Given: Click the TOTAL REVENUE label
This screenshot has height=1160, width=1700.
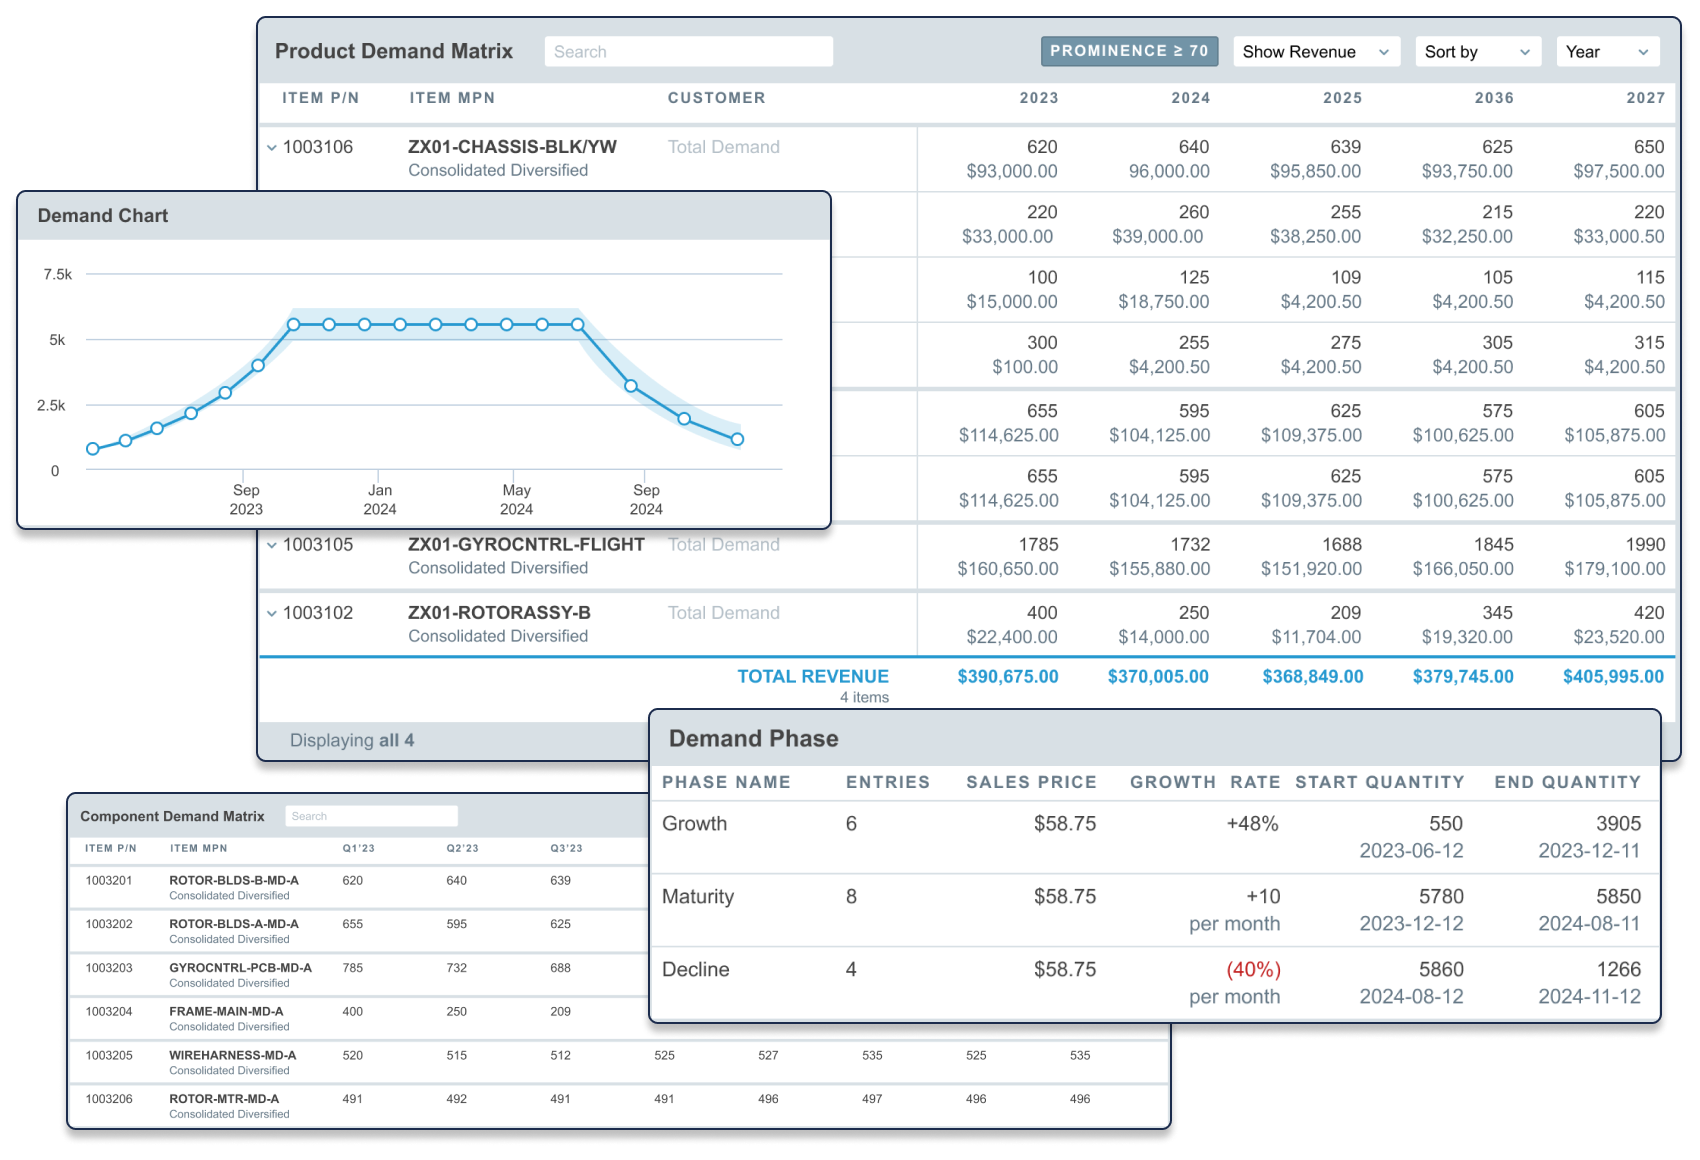Looking at the screenshot, I should pyautogui.click(x=813, y=677).
